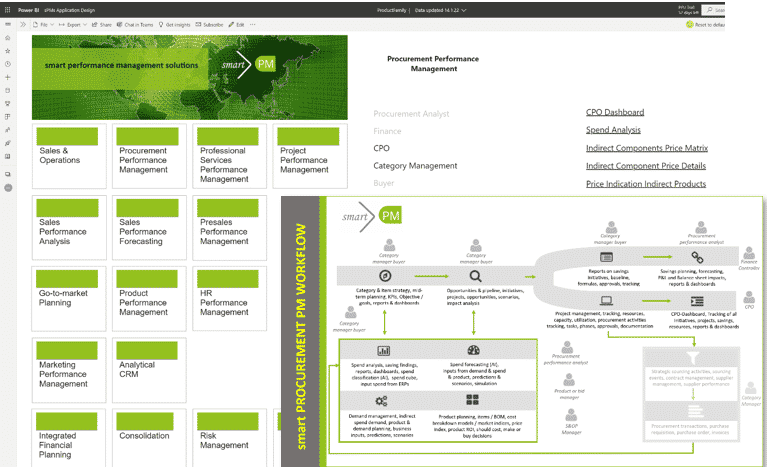Open the Spend Analysis link
The image size is (767, 467).
click(613, 130)
